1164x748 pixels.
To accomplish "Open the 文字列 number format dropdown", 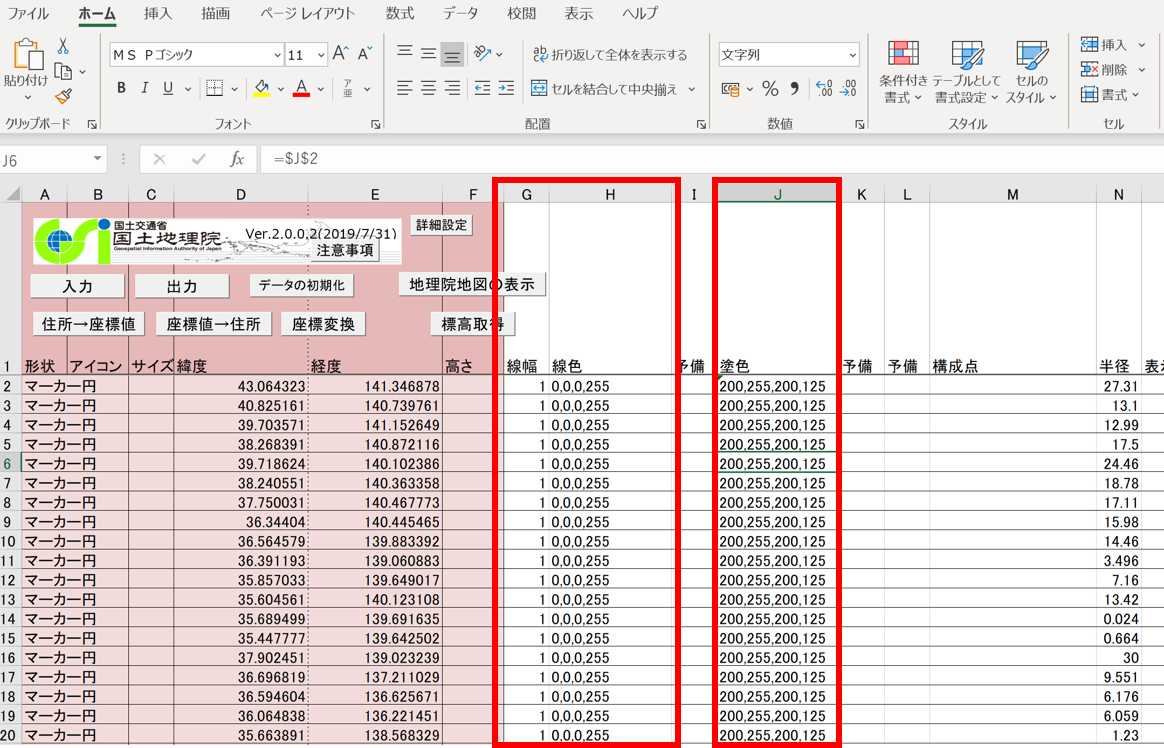I will coord(852,55).
